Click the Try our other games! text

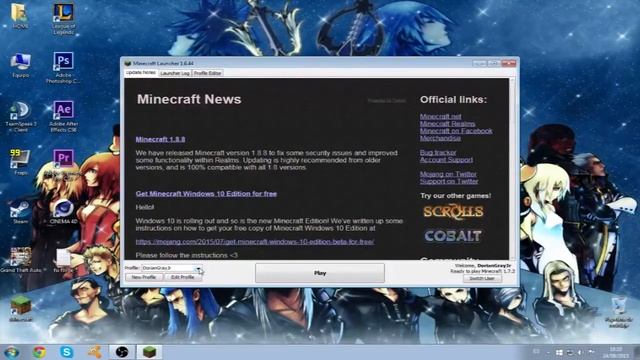pyautogui.click(x=456, y=196)
